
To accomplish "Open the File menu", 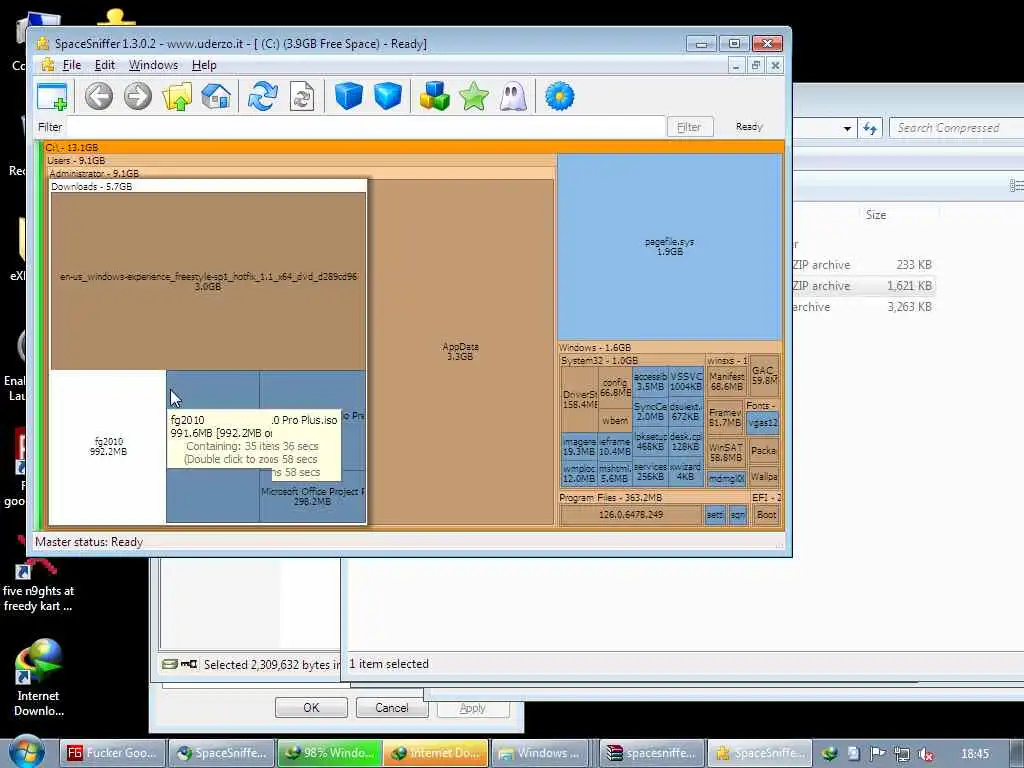I will pyautogui.click(x=72, y=65).
